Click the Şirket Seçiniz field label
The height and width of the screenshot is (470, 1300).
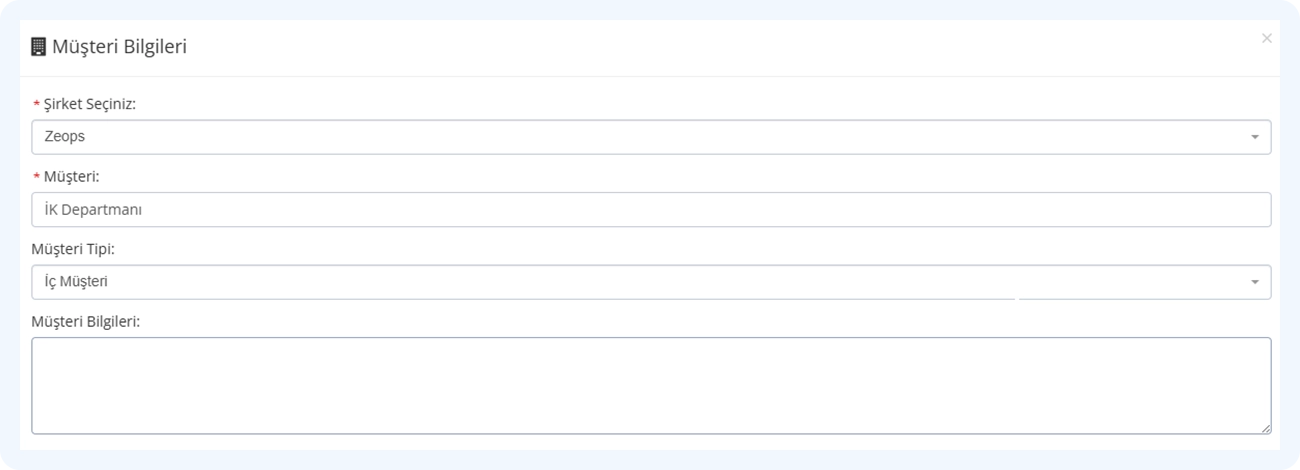[90, 104]
